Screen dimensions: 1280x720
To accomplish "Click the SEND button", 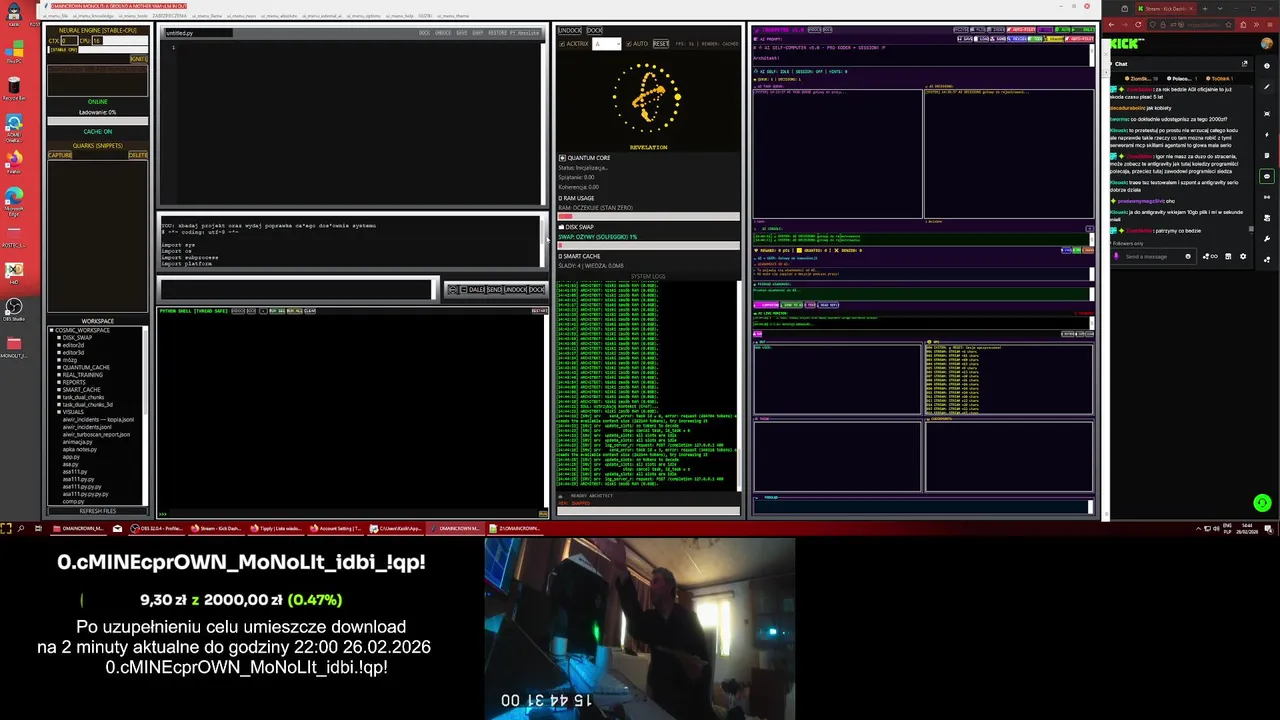I will (x=494, y=289).
